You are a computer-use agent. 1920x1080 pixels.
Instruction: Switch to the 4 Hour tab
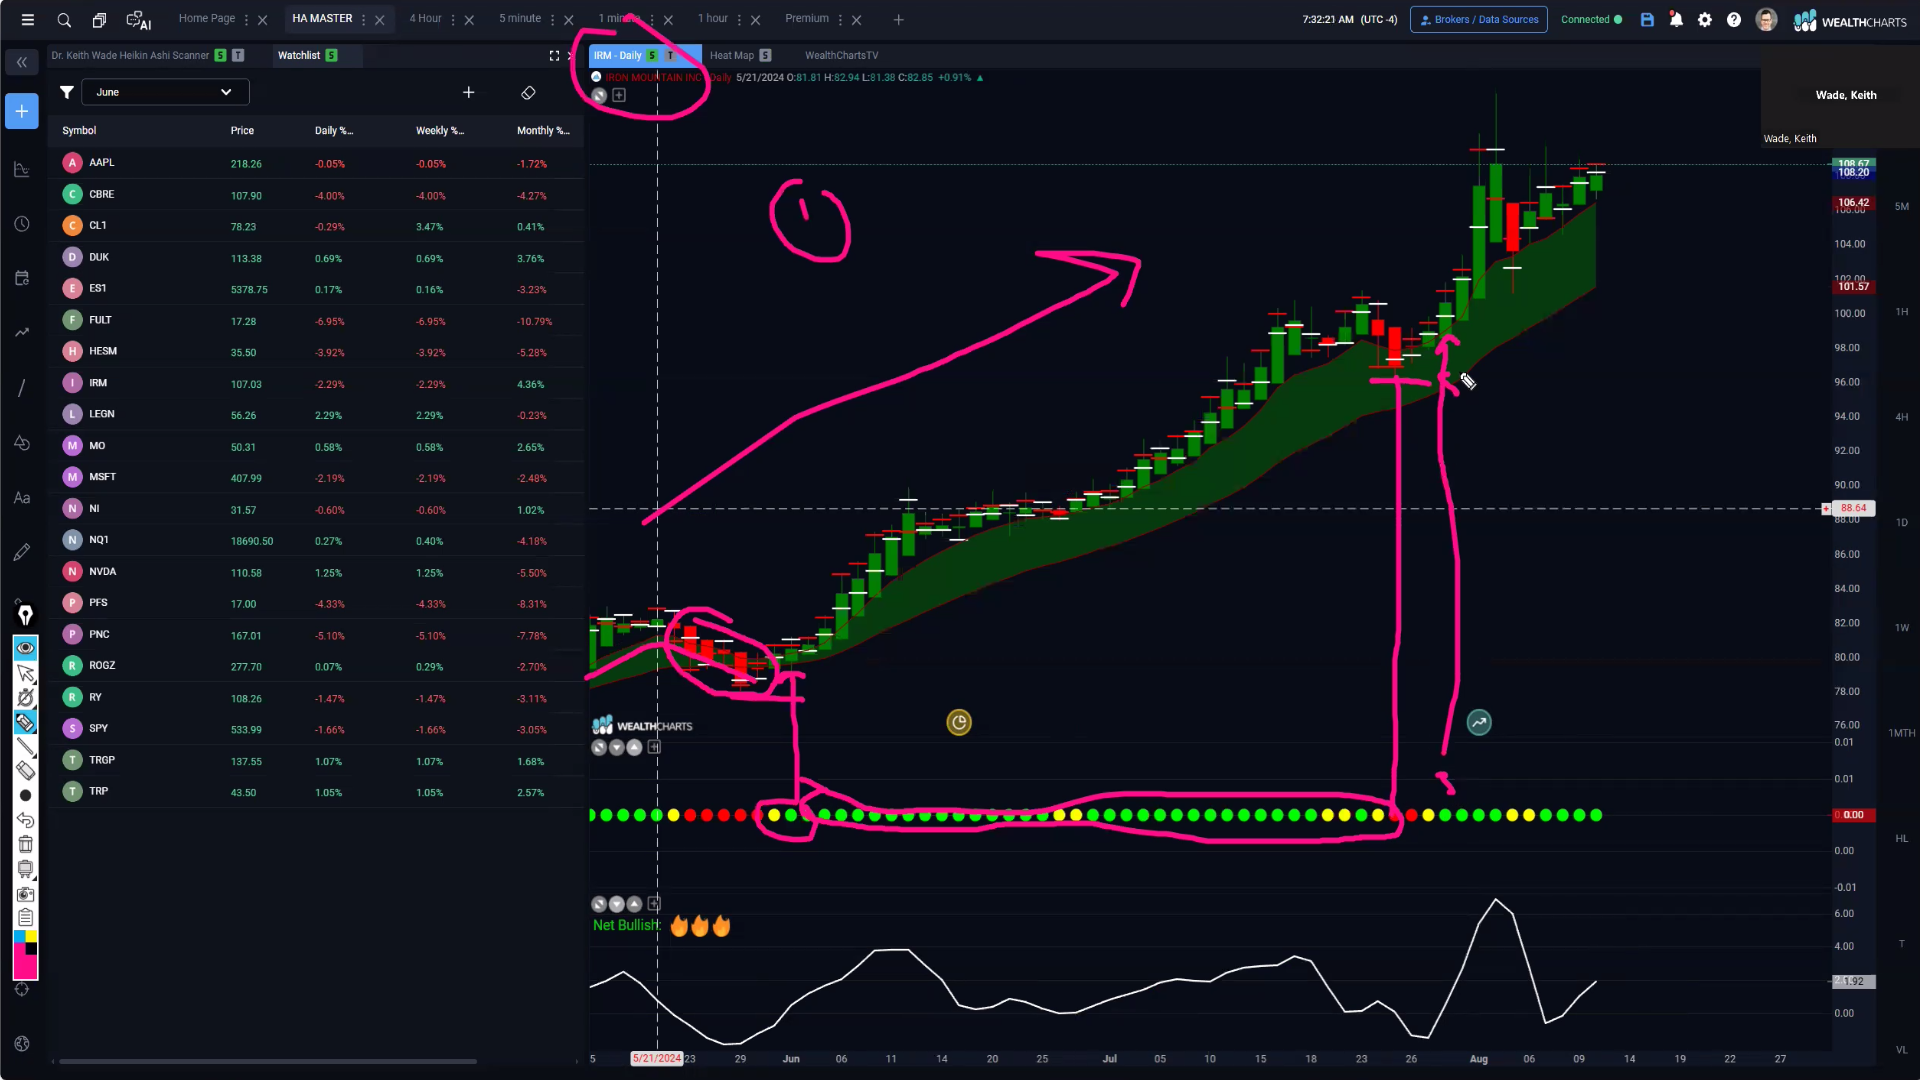pos(425,18)
